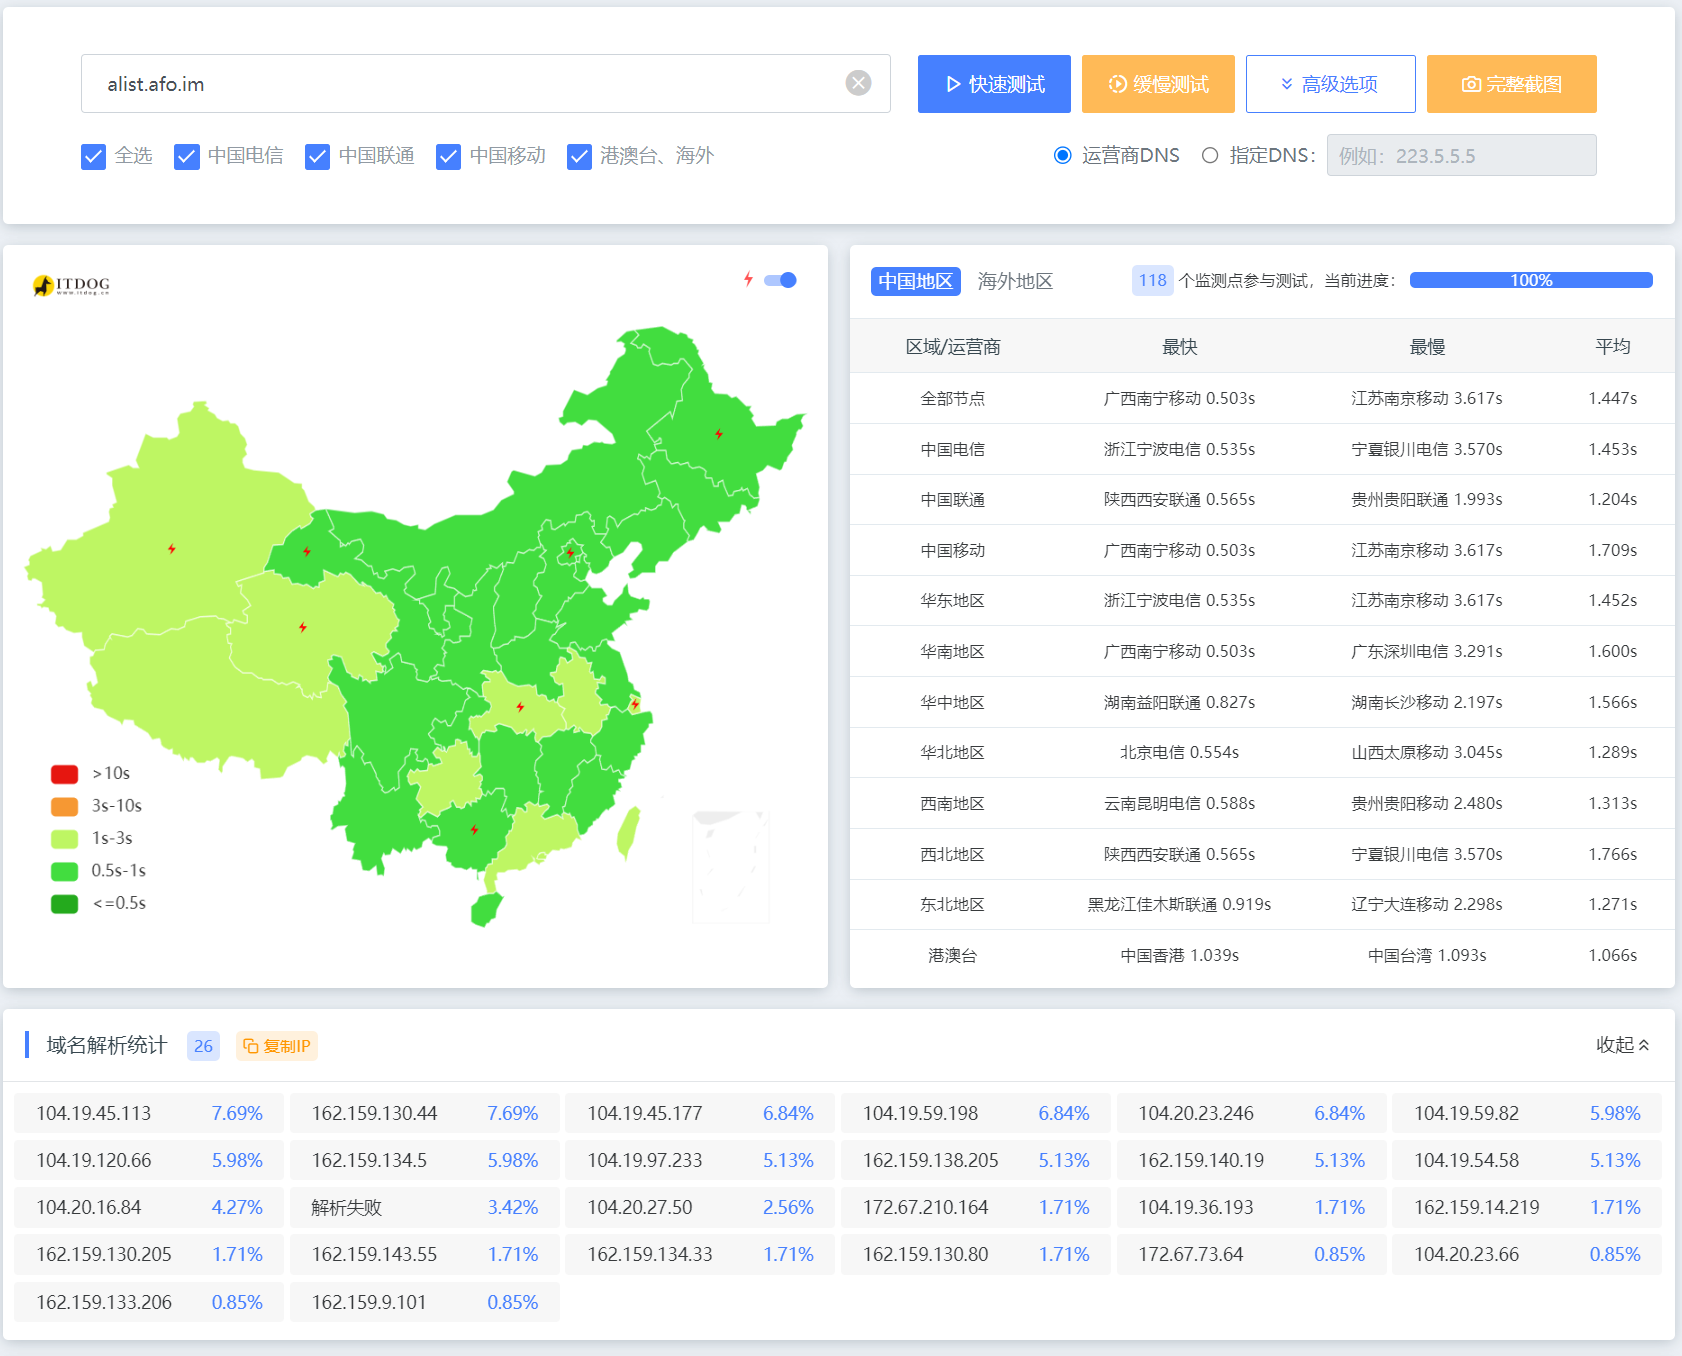Toggle the 全选 checkbox
Image resolution: width=1682 pixels, height=1356 pixels.
93,157
